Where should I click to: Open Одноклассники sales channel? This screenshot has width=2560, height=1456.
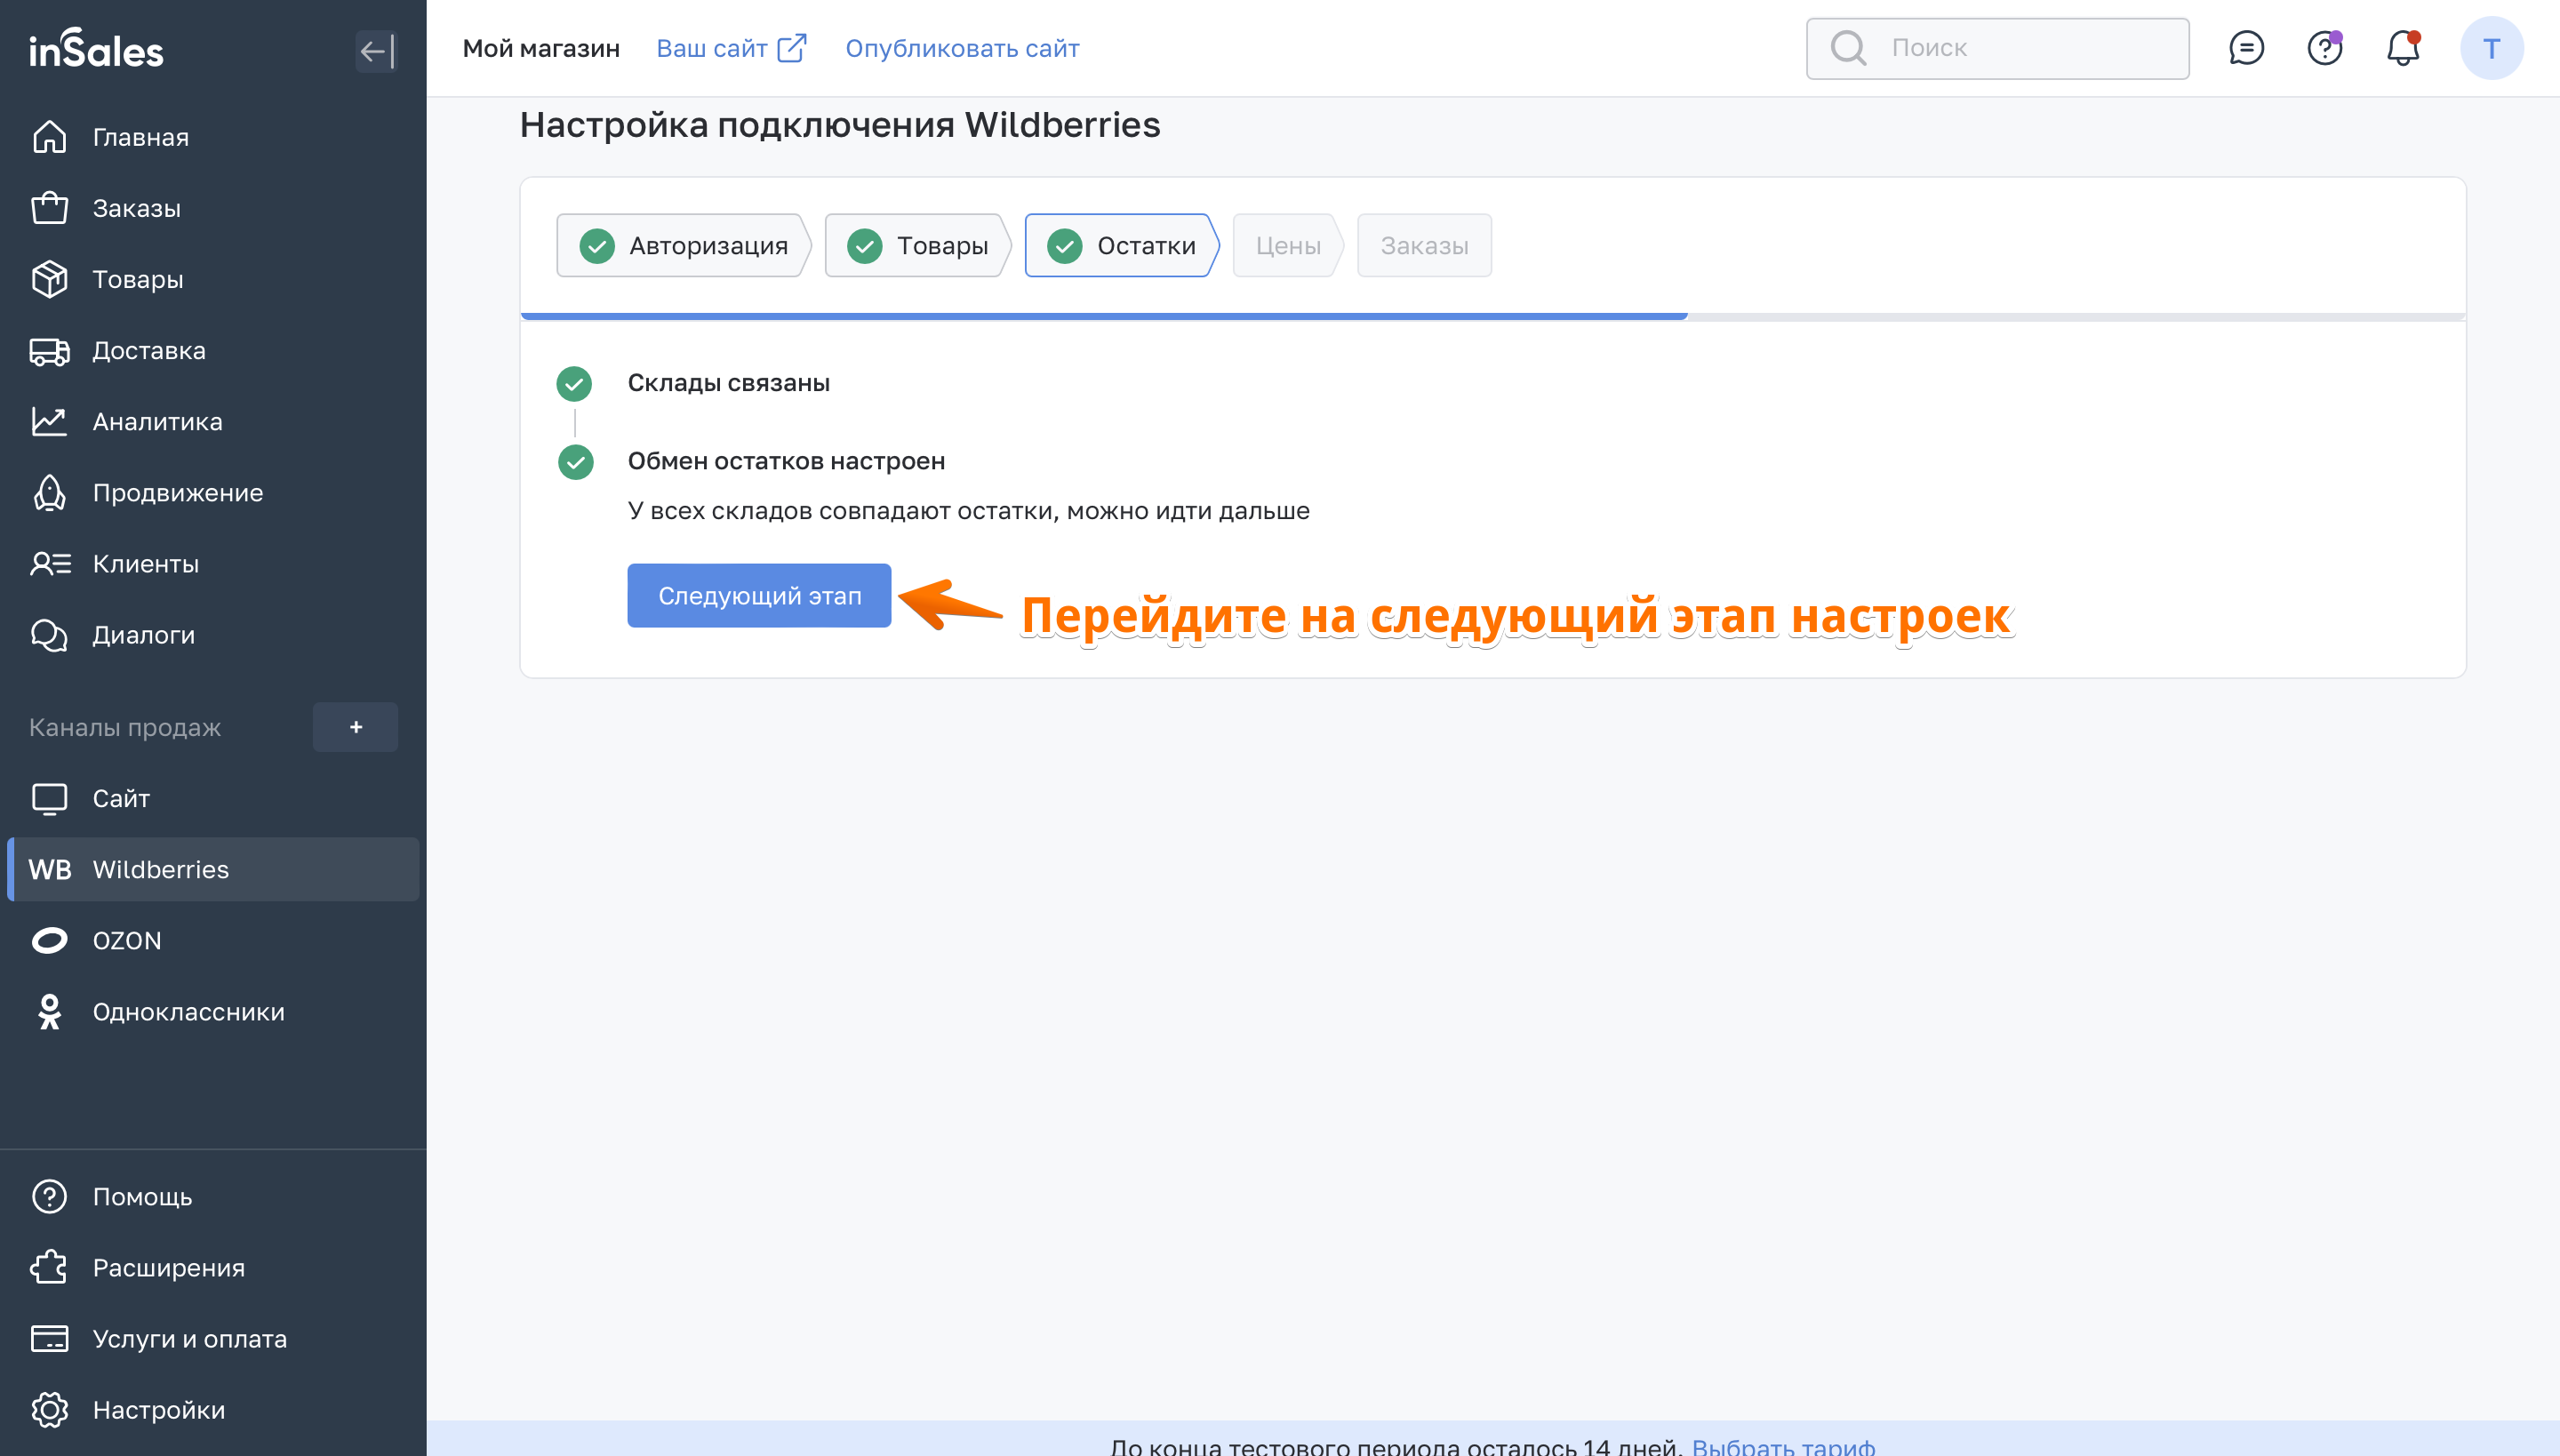coord(188,1012)
